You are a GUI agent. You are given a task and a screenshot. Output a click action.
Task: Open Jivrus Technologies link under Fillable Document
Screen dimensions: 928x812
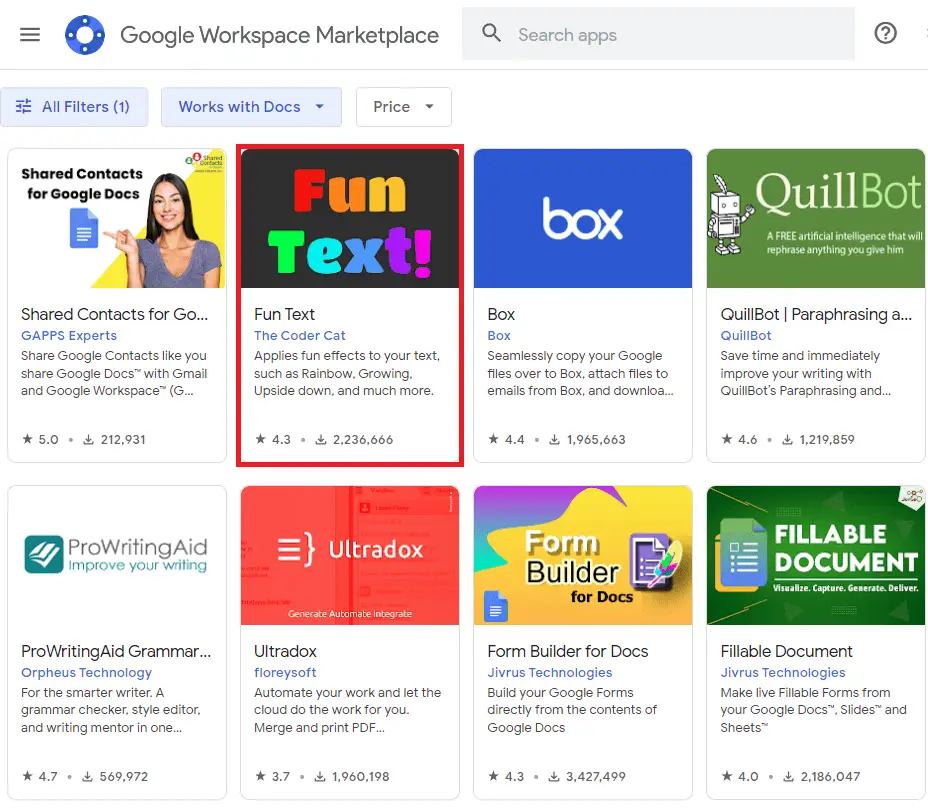pyautogui.click(x=783, y=673)
